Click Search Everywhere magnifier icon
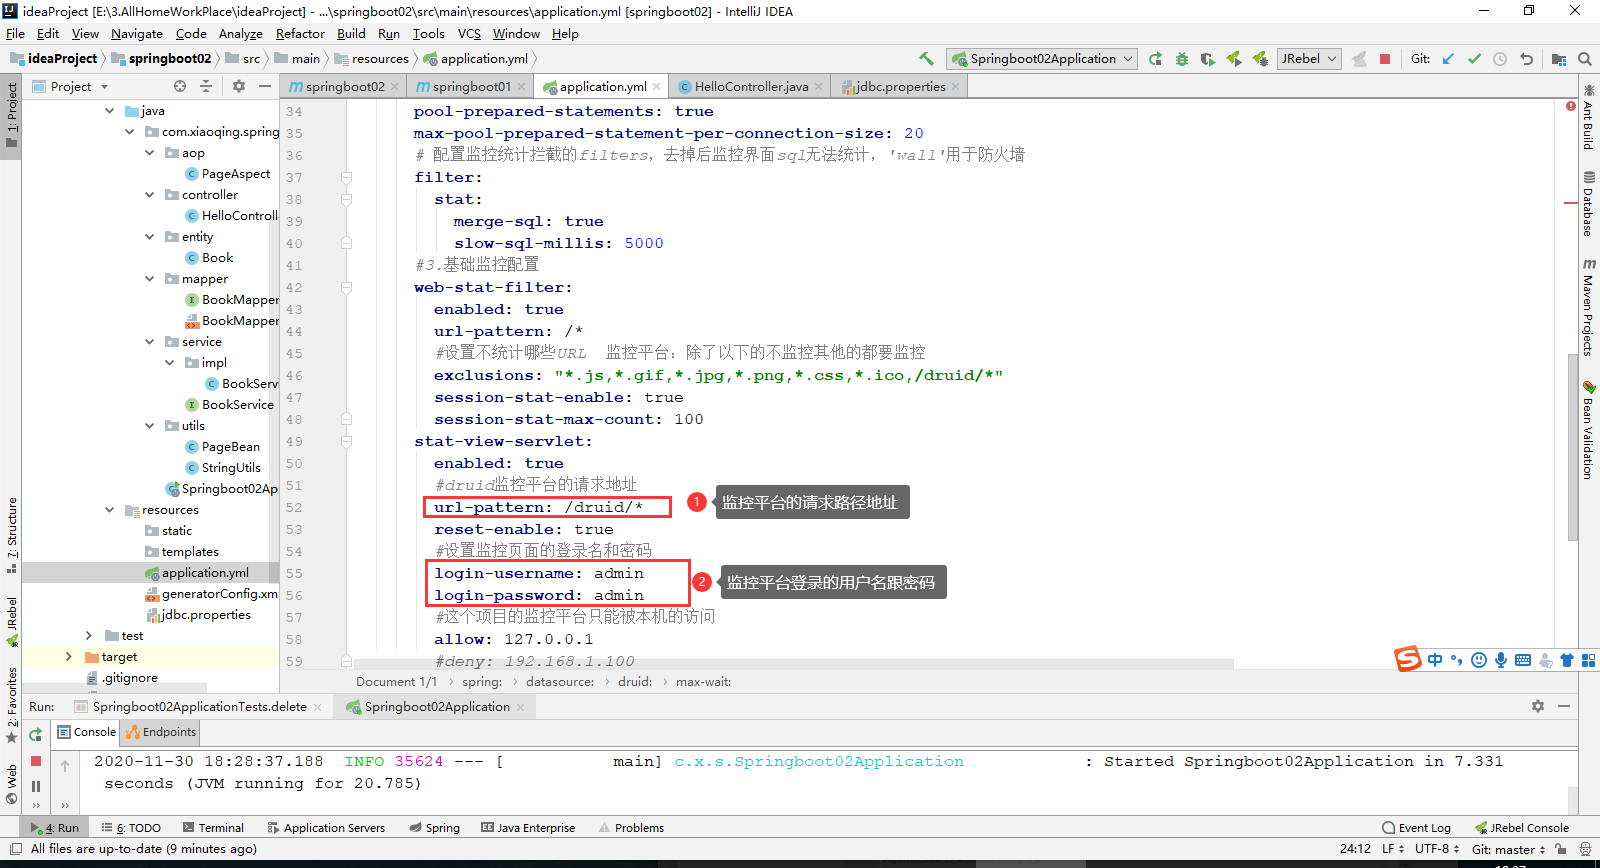Screen dimensions: 1600x868 point(1585,59)
